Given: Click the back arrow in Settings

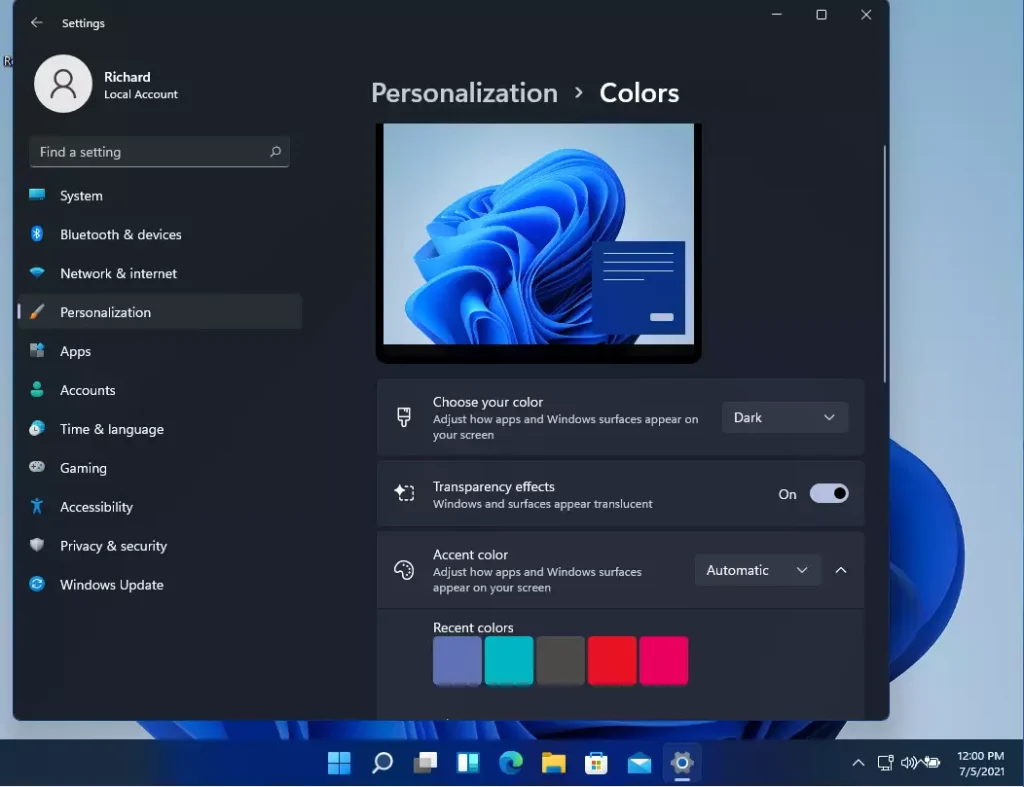Looking at the screenshot, I should pyautogui.click(x=37, y=23).
